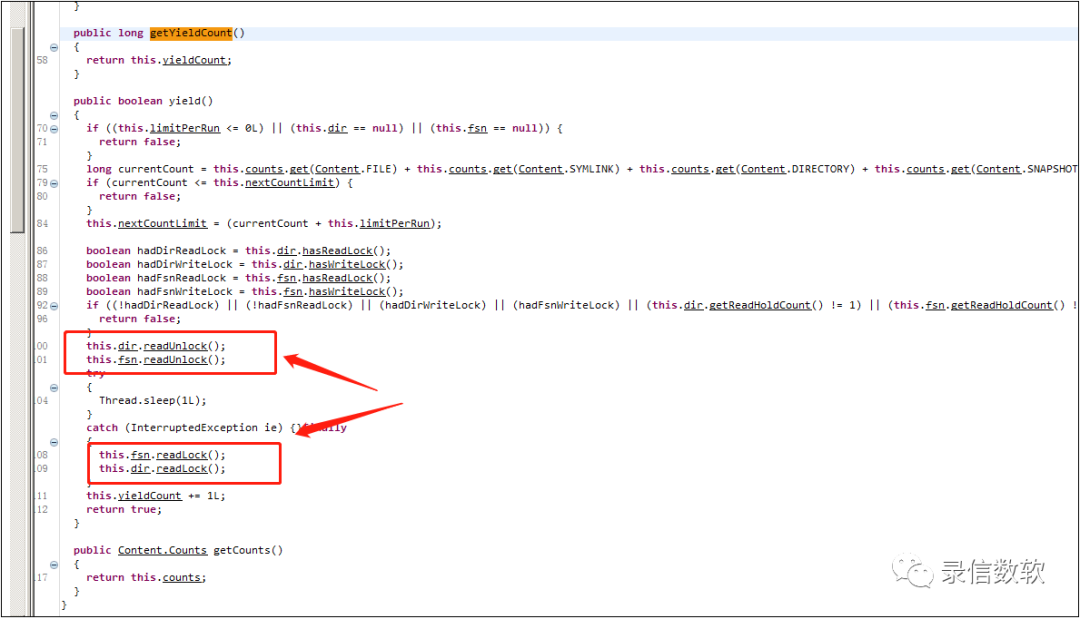1080x619 pixels.
Task: Click line number 75 in gutter
Action: (42, 169)
